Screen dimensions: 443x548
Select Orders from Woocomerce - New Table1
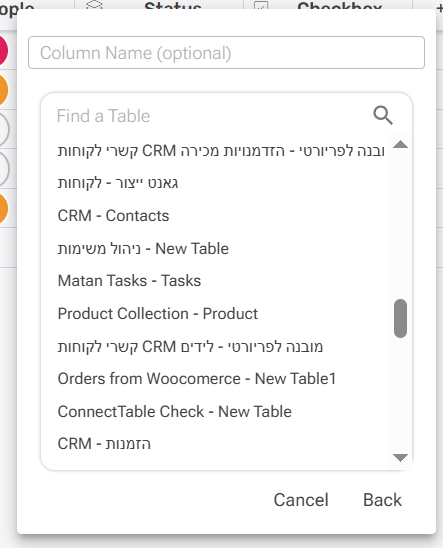pyautogui.click(x=197, y=378)
